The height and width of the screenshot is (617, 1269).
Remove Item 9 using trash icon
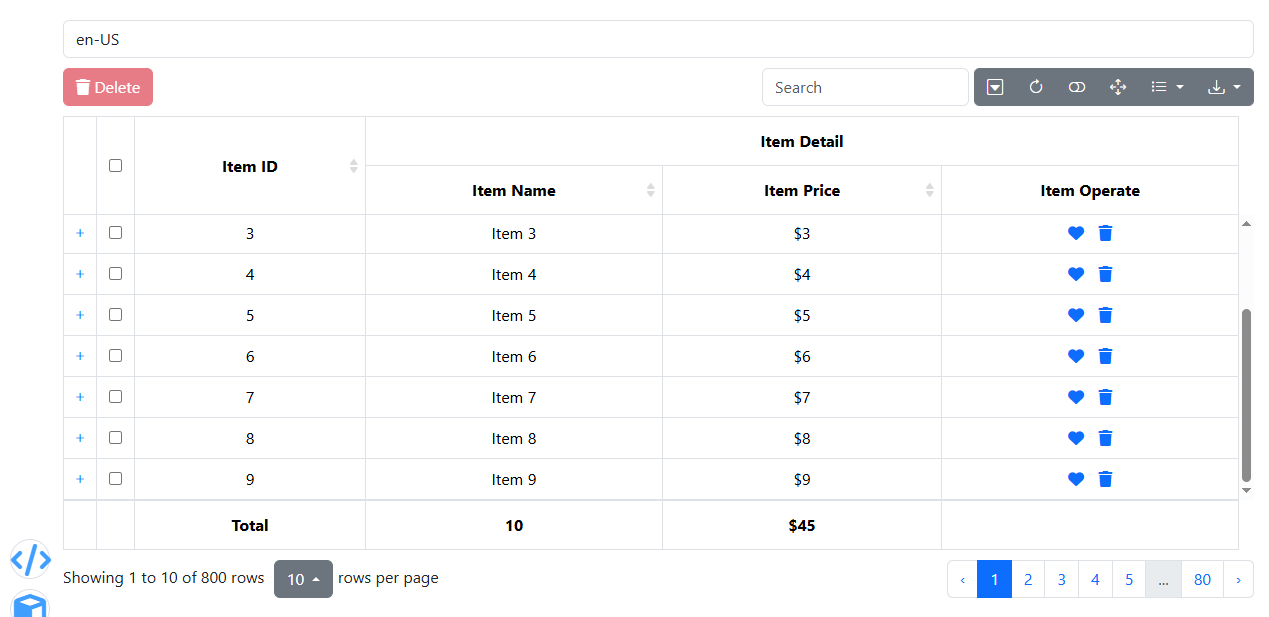(1105, 479)
